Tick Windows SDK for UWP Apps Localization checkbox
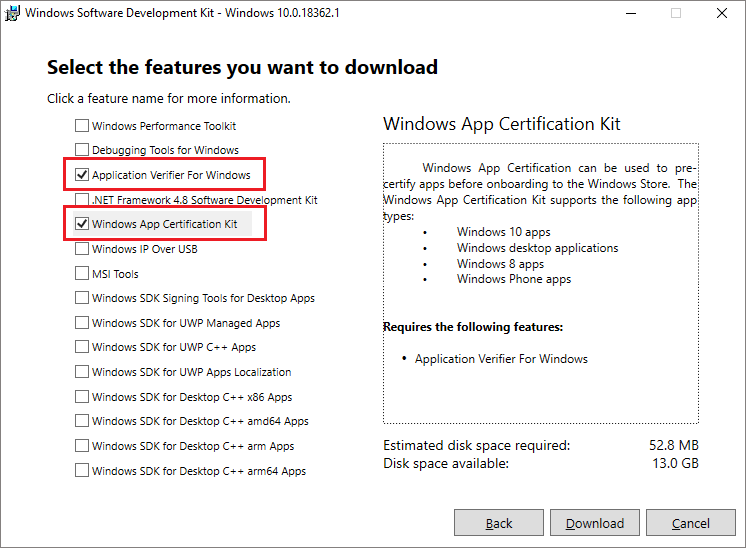Screen dimensions: 746x548 (82, 372)
